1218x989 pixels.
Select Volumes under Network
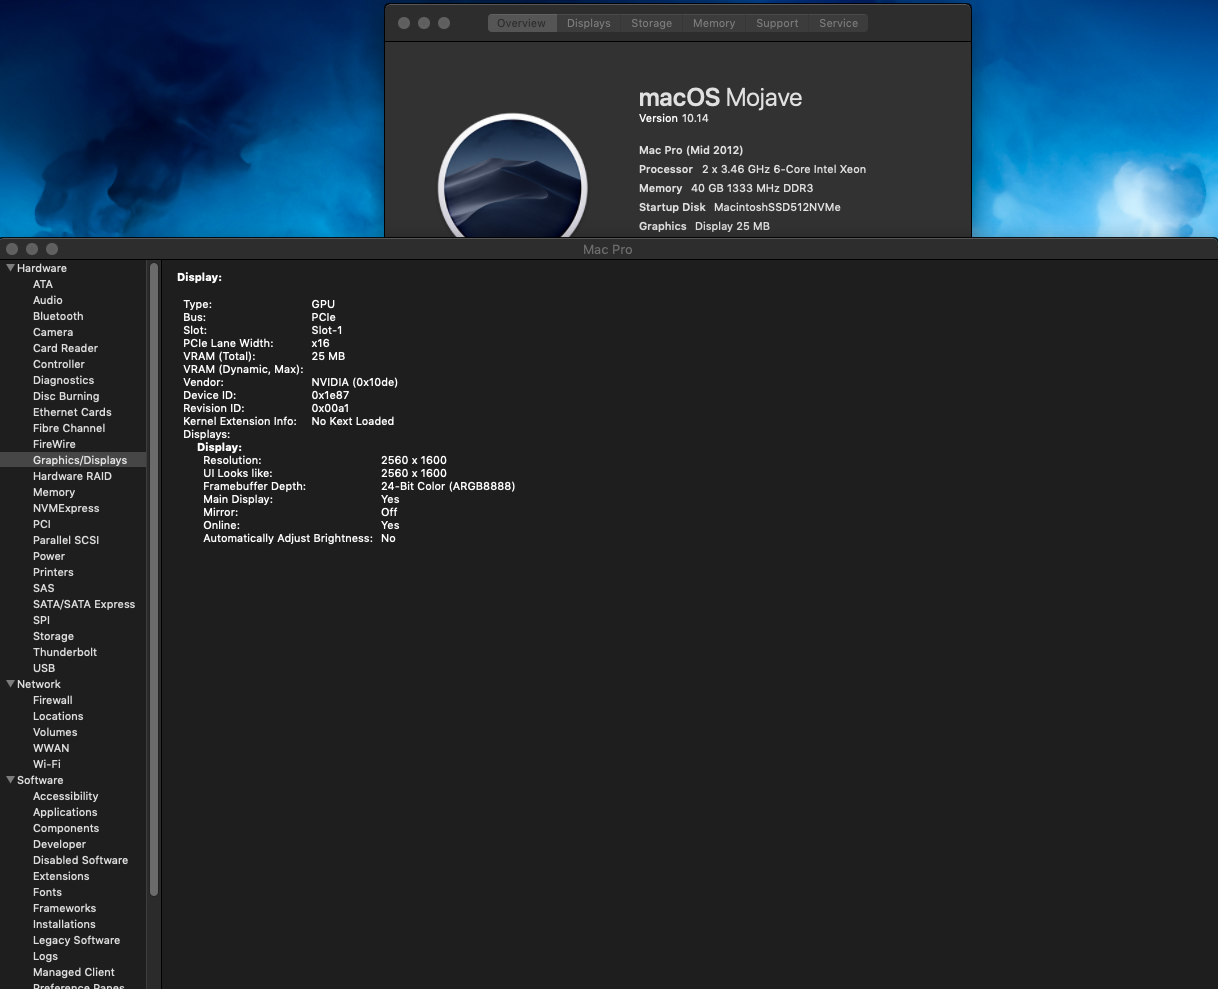(55, 732)
